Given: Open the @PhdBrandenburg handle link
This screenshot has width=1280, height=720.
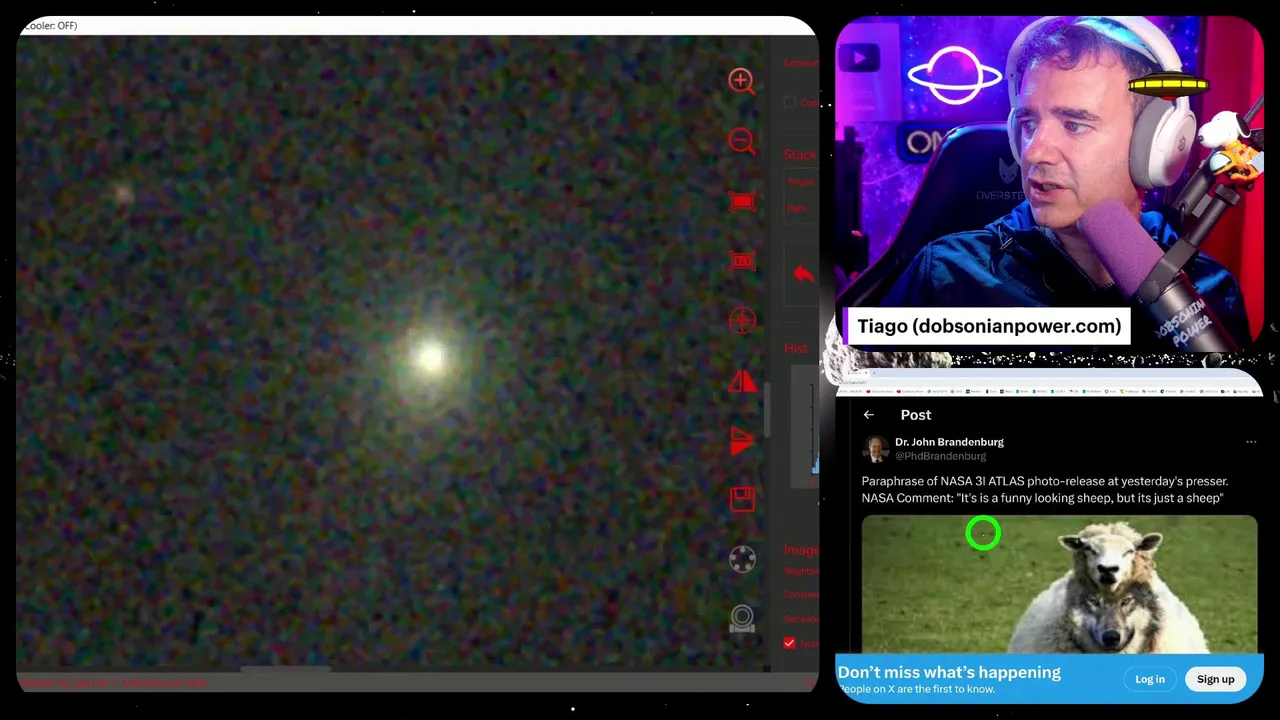Looking at the screenshot, I should click(940, 456).
